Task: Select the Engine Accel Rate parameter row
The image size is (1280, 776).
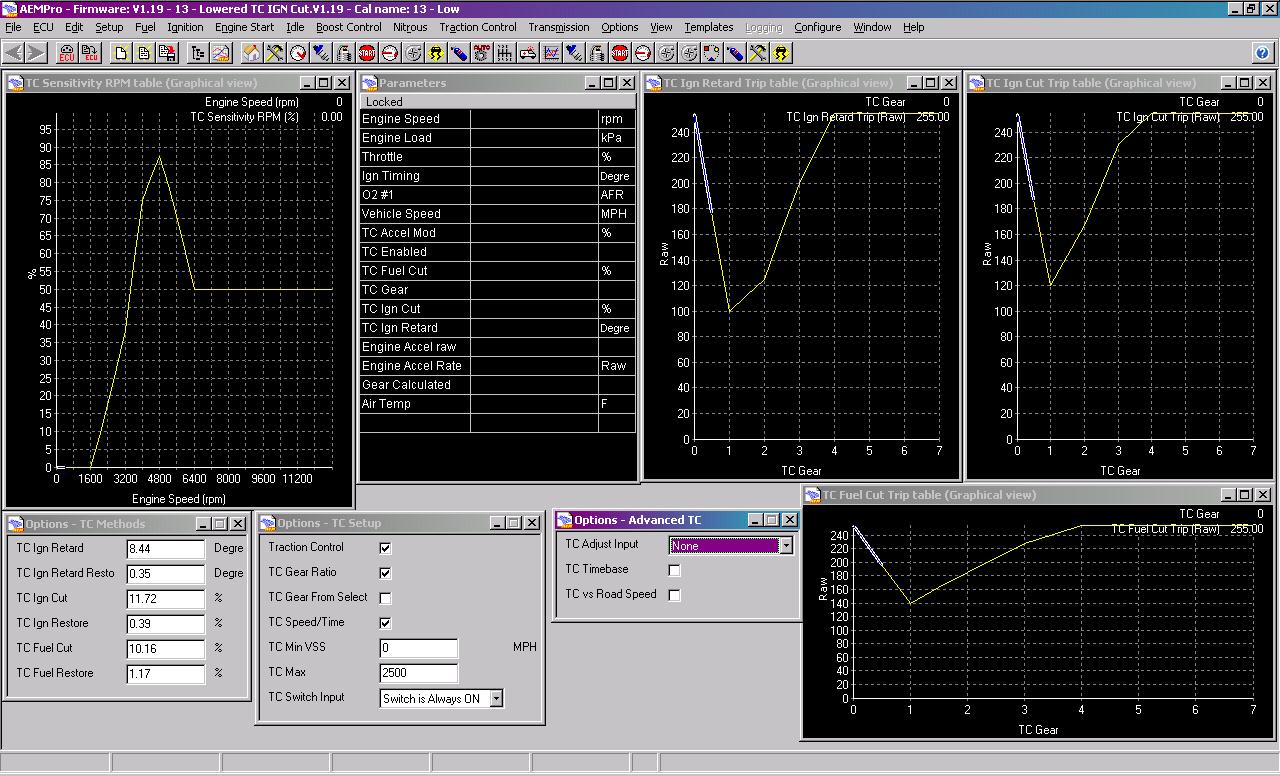Action: click(498, 366)
